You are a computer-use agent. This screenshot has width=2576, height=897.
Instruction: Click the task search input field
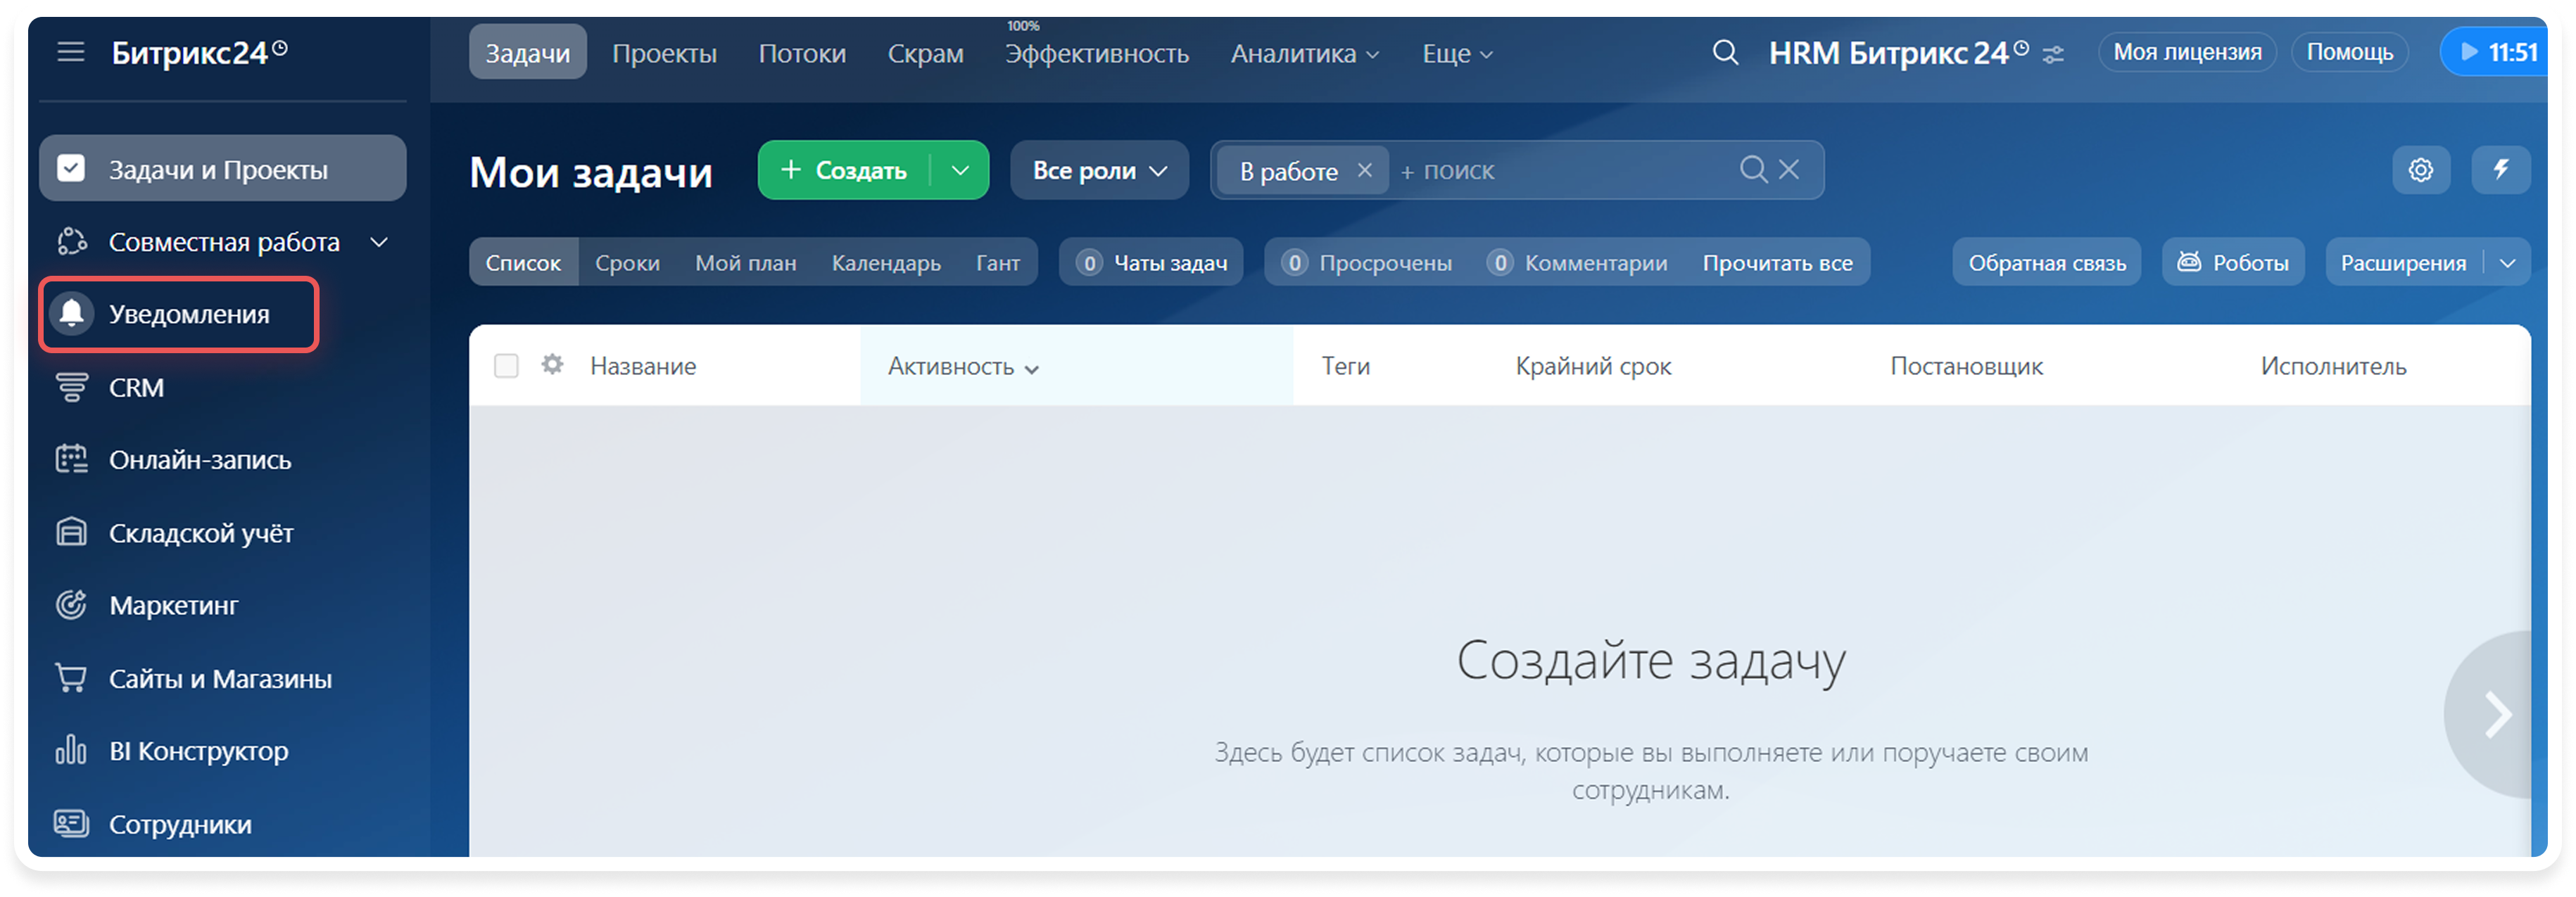(x=1560, y=171)
